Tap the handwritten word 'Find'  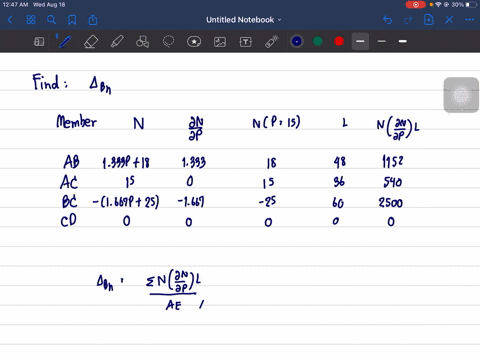pos(46,82)
